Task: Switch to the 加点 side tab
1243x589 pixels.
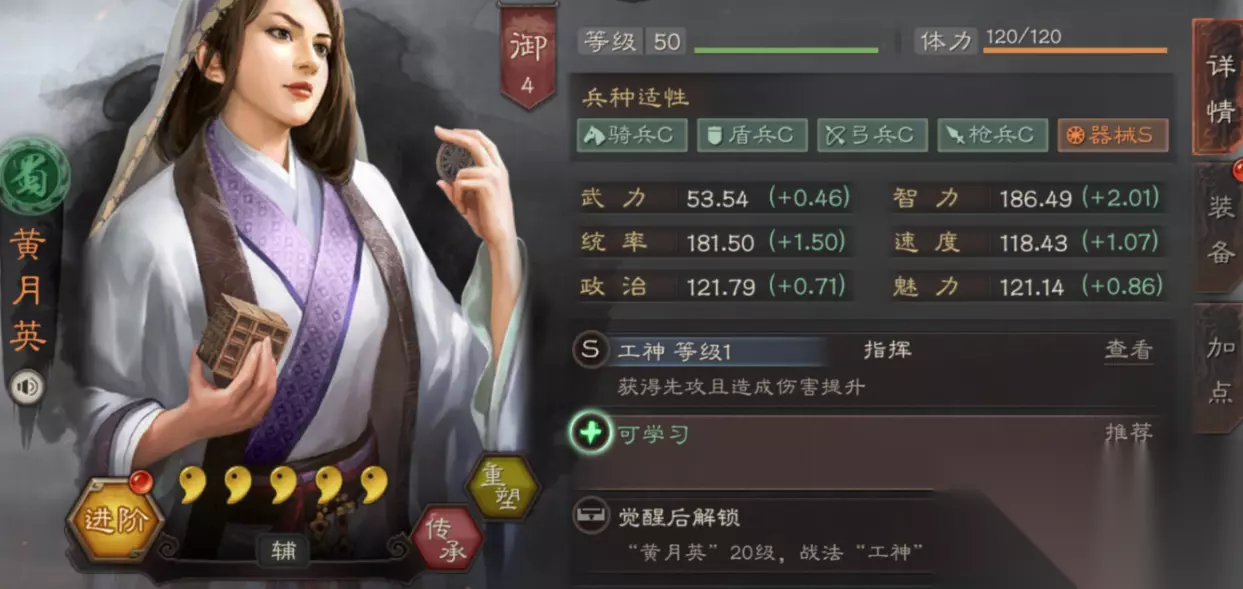Action: (x=1219, y=368)
